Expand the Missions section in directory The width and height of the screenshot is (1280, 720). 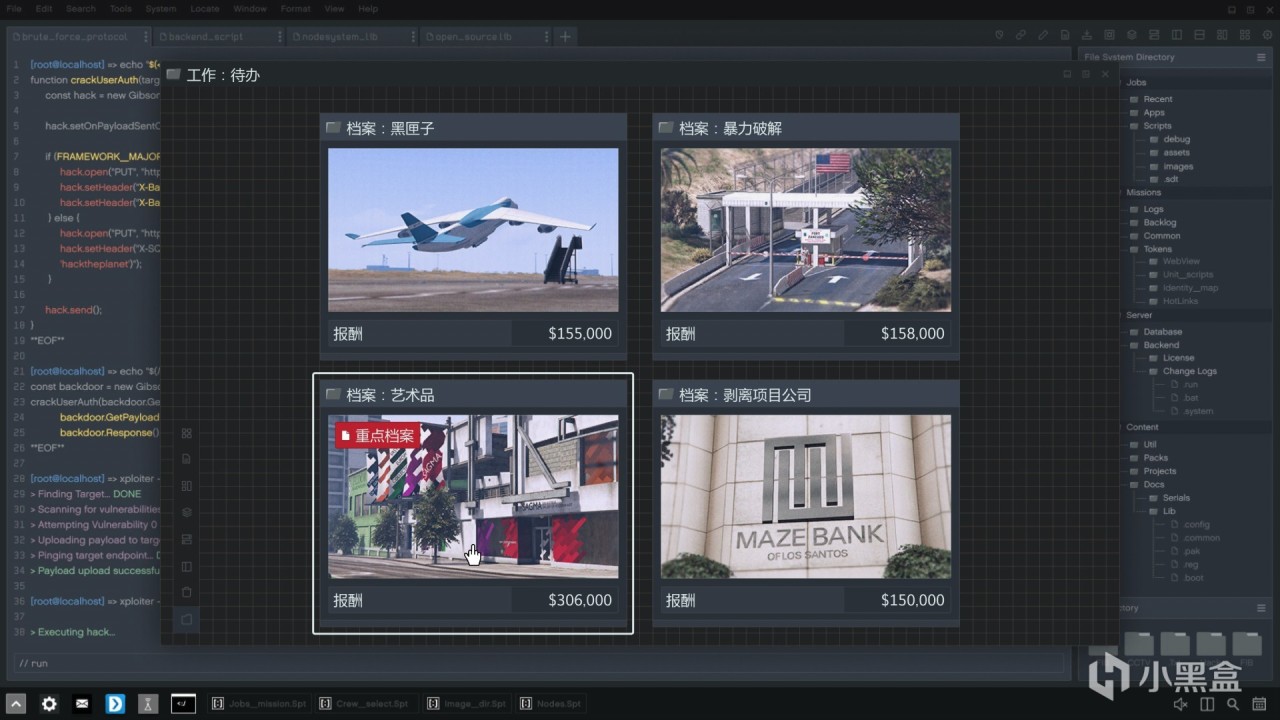point(1144,192)
